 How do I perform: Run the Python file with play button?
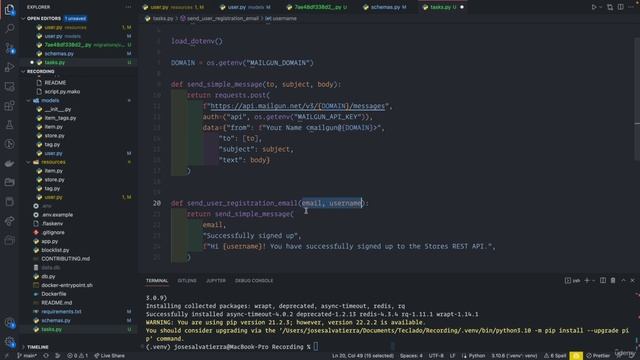(x=594, y=7)
